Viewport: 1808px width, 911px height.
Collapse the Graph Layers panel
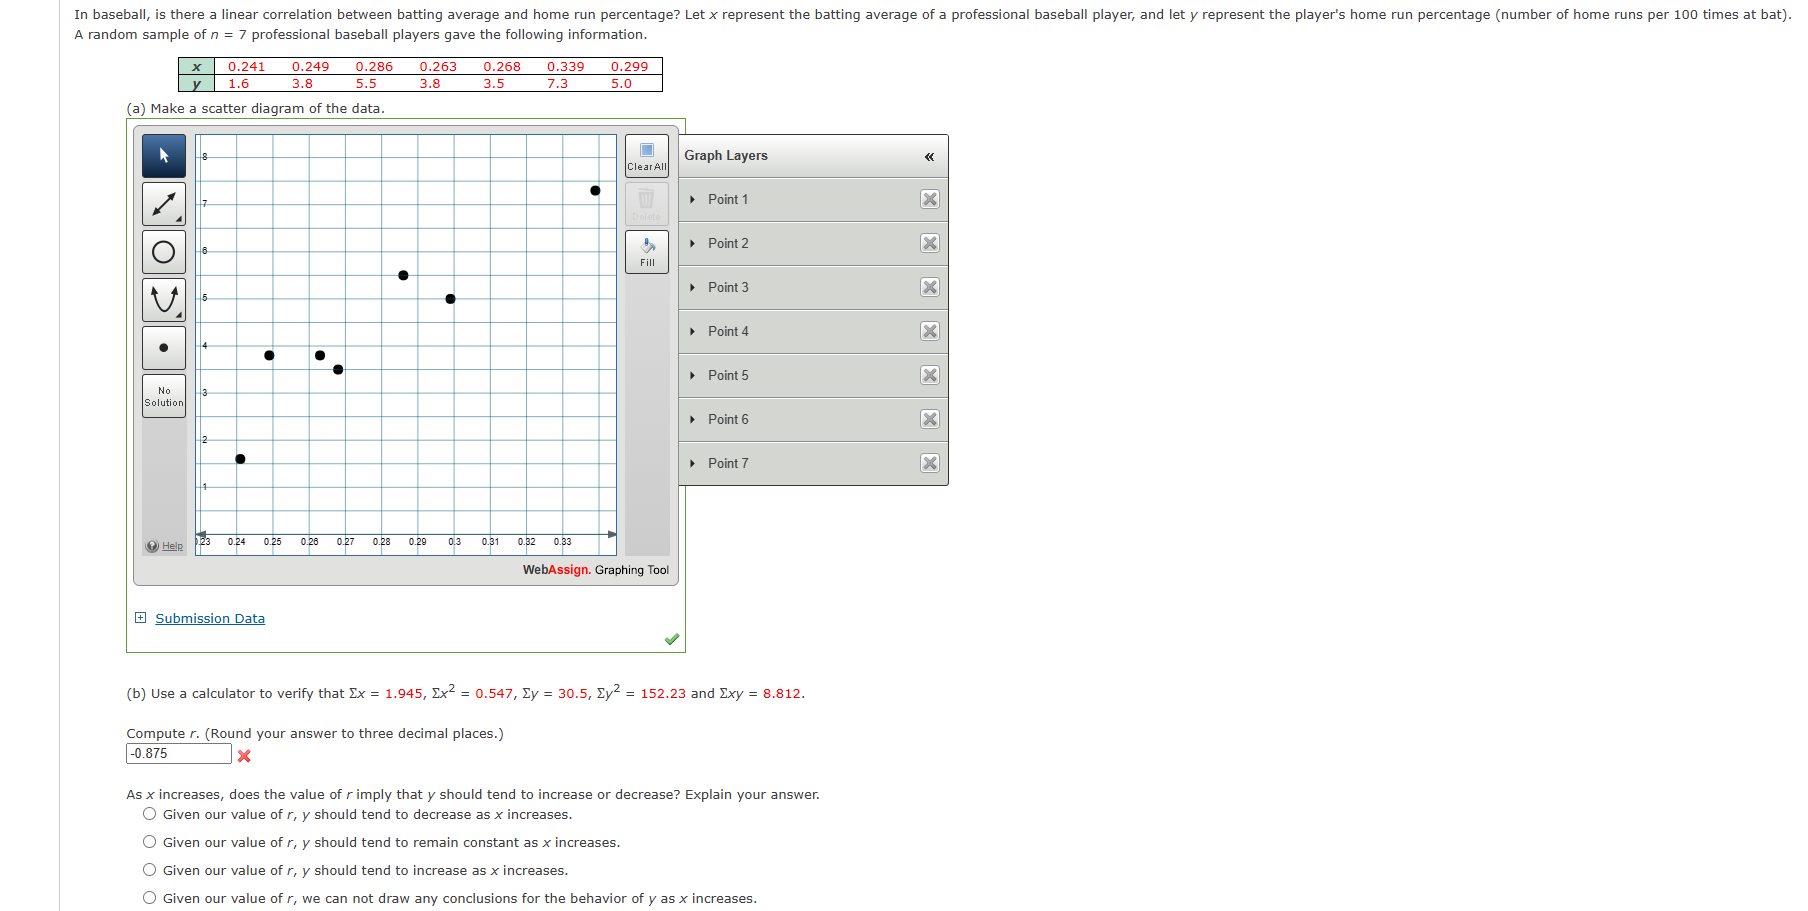[930, 156]
